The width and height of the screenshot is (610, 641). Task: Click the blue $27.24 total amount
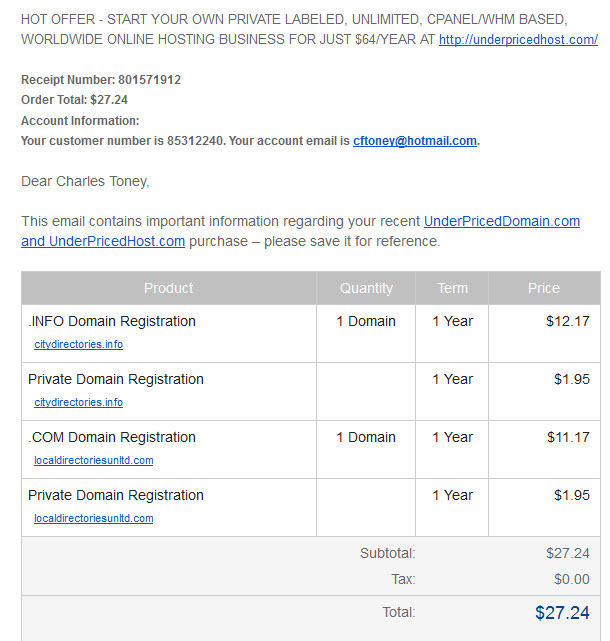click(x=562, y=613)
